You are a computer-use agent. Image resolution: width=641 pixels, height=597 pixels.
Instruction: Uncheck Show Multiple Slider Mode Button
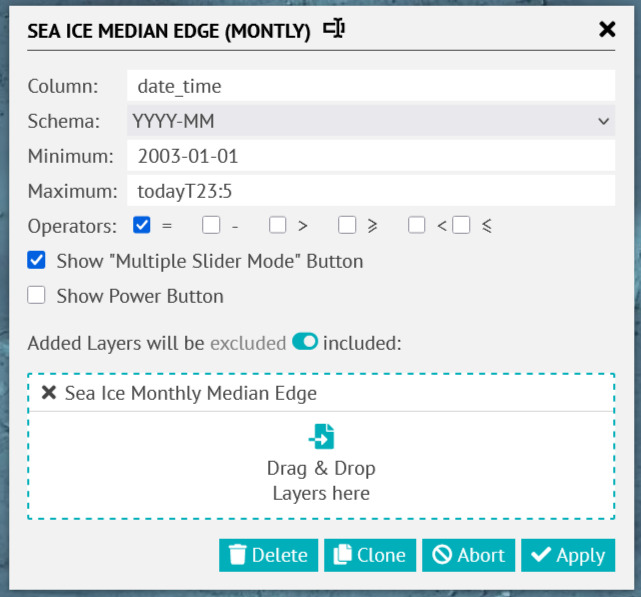point(36,260)
